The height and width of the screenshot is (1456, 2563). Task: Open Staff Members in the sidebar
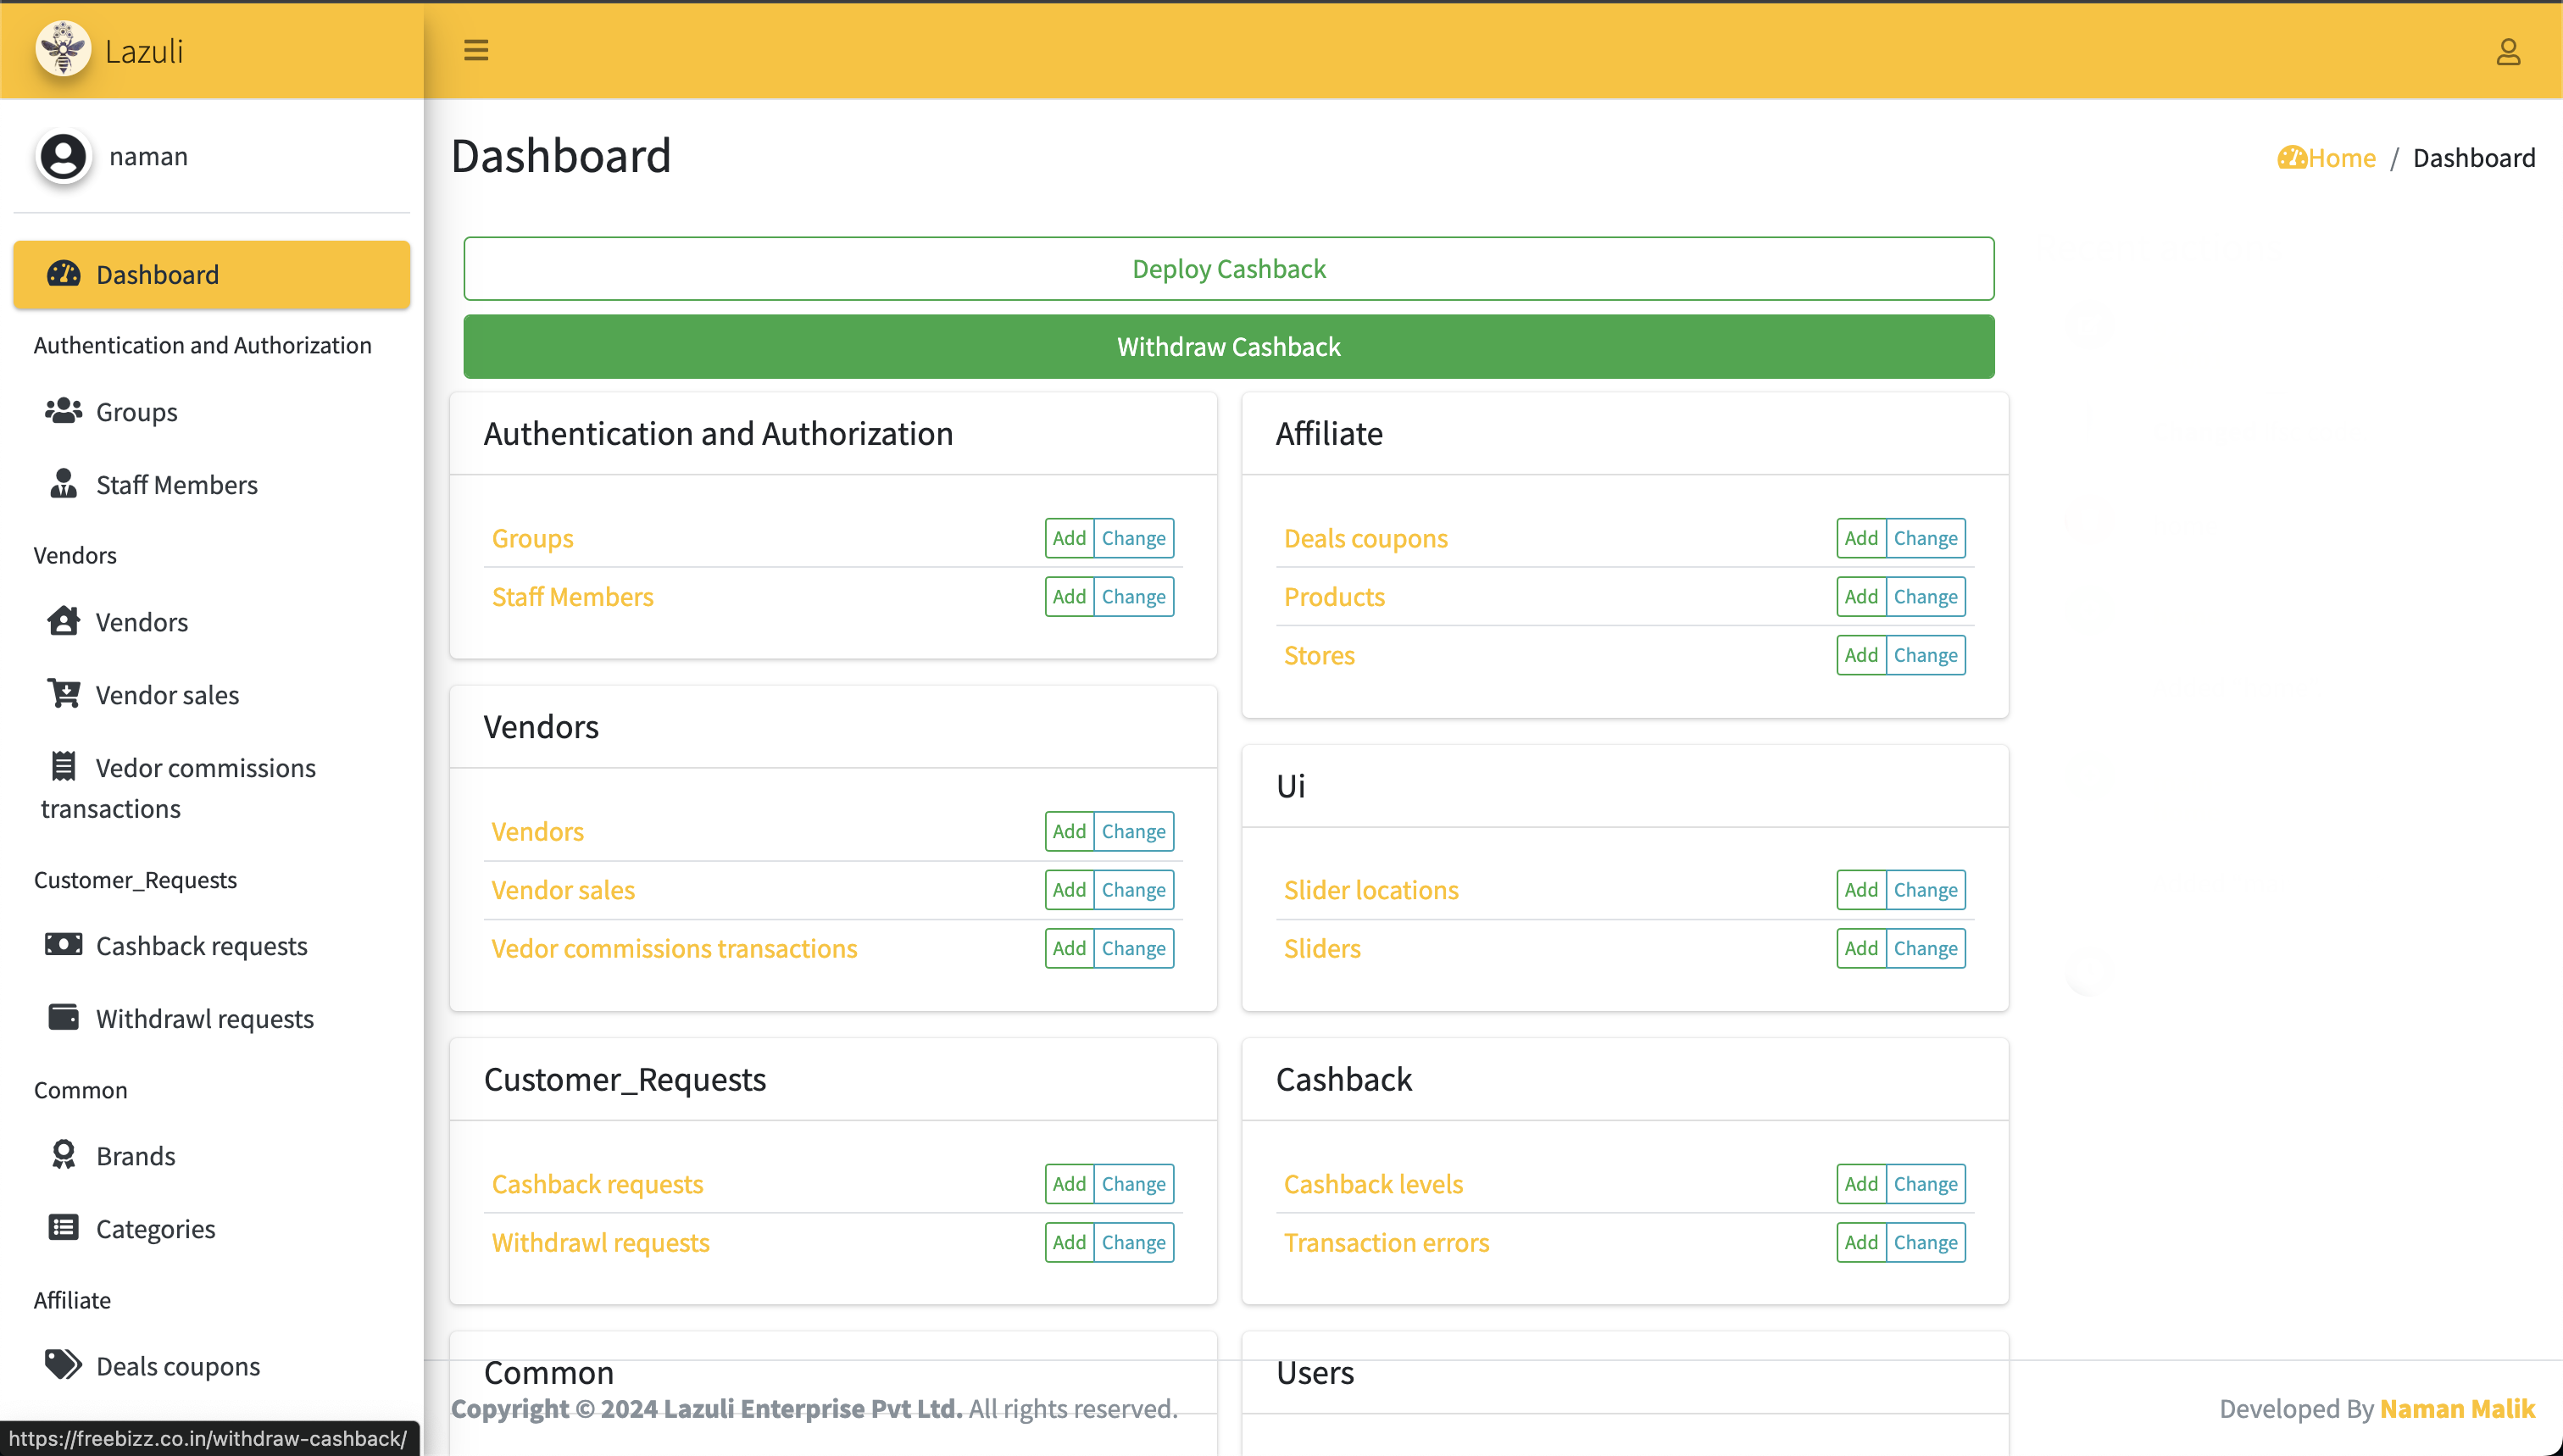(x=212, y=484)
